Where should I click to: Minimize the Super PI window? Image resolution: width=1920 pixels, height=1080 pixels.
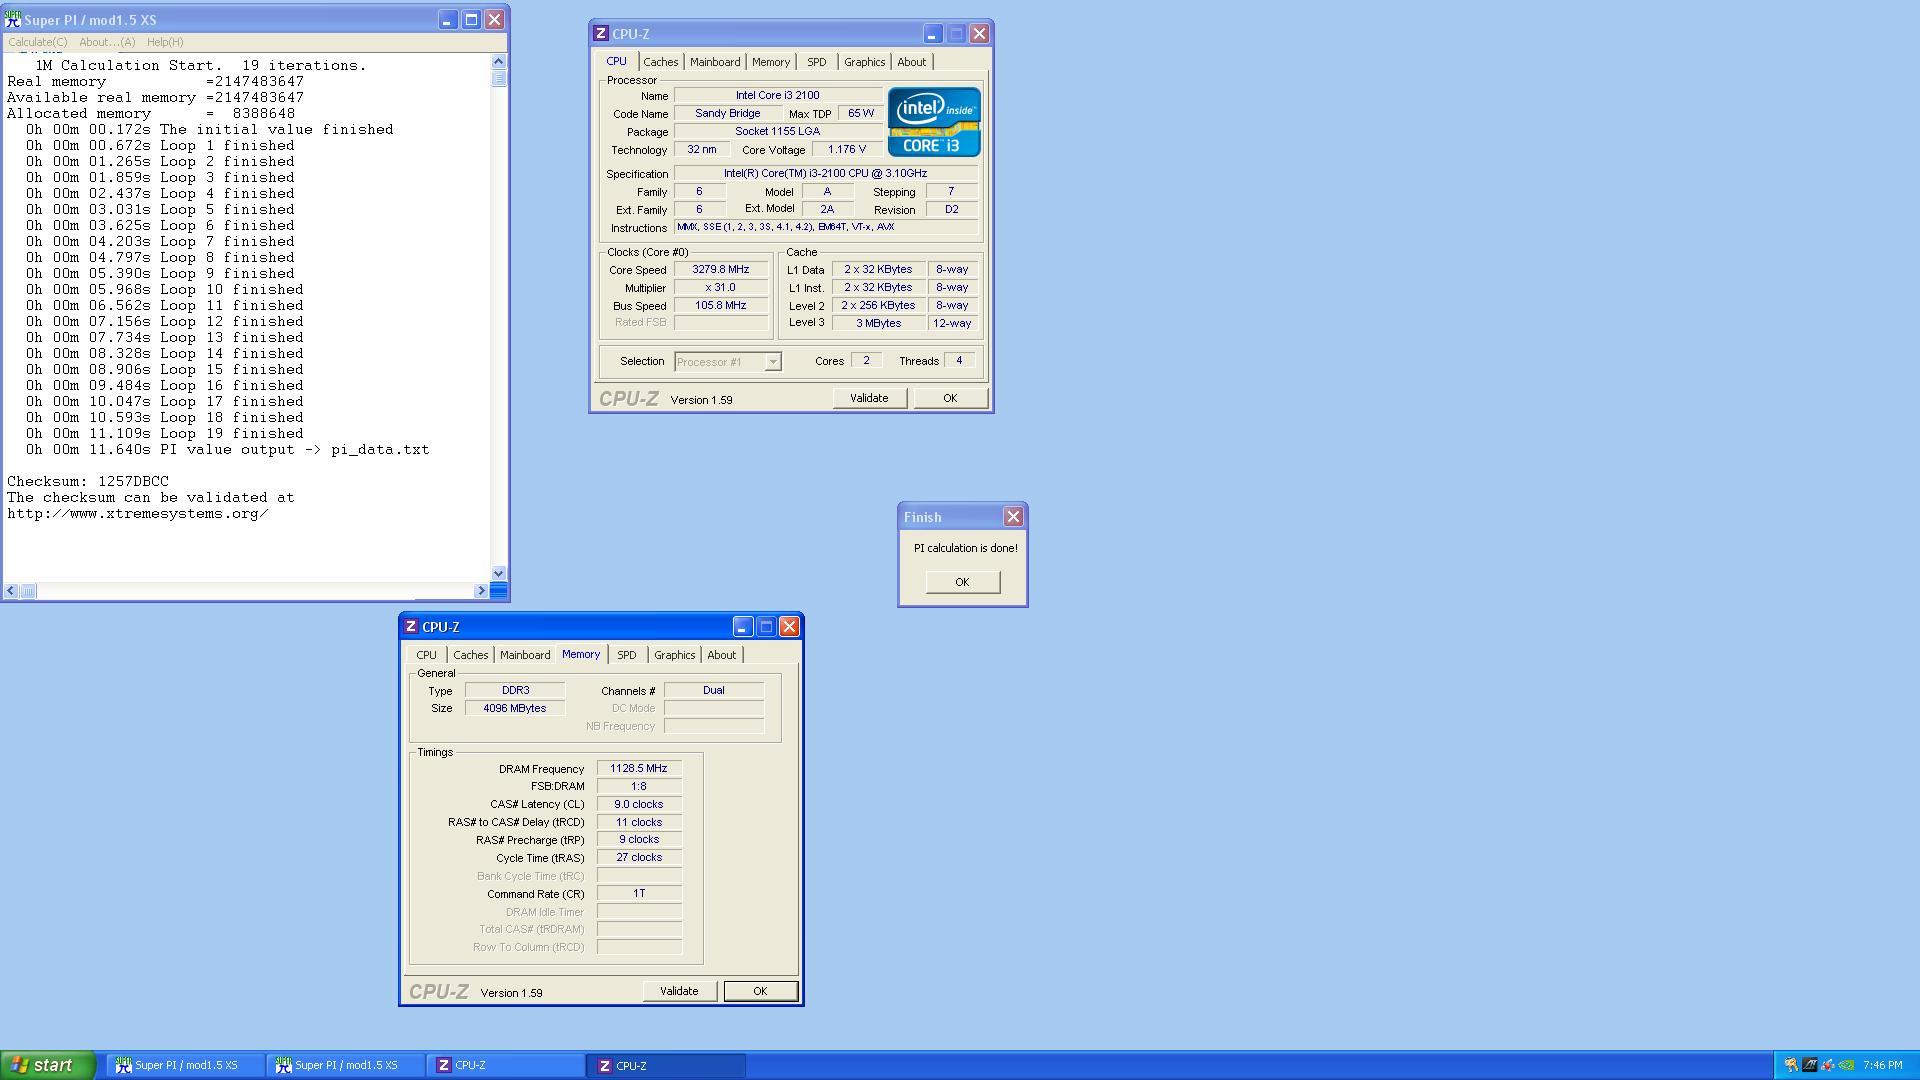(447, 20)
